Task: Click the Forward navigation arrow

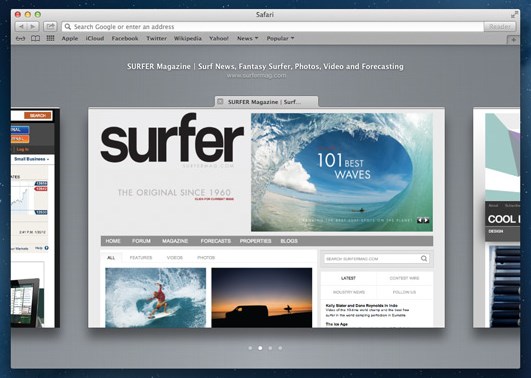Action: click(33, 26)
